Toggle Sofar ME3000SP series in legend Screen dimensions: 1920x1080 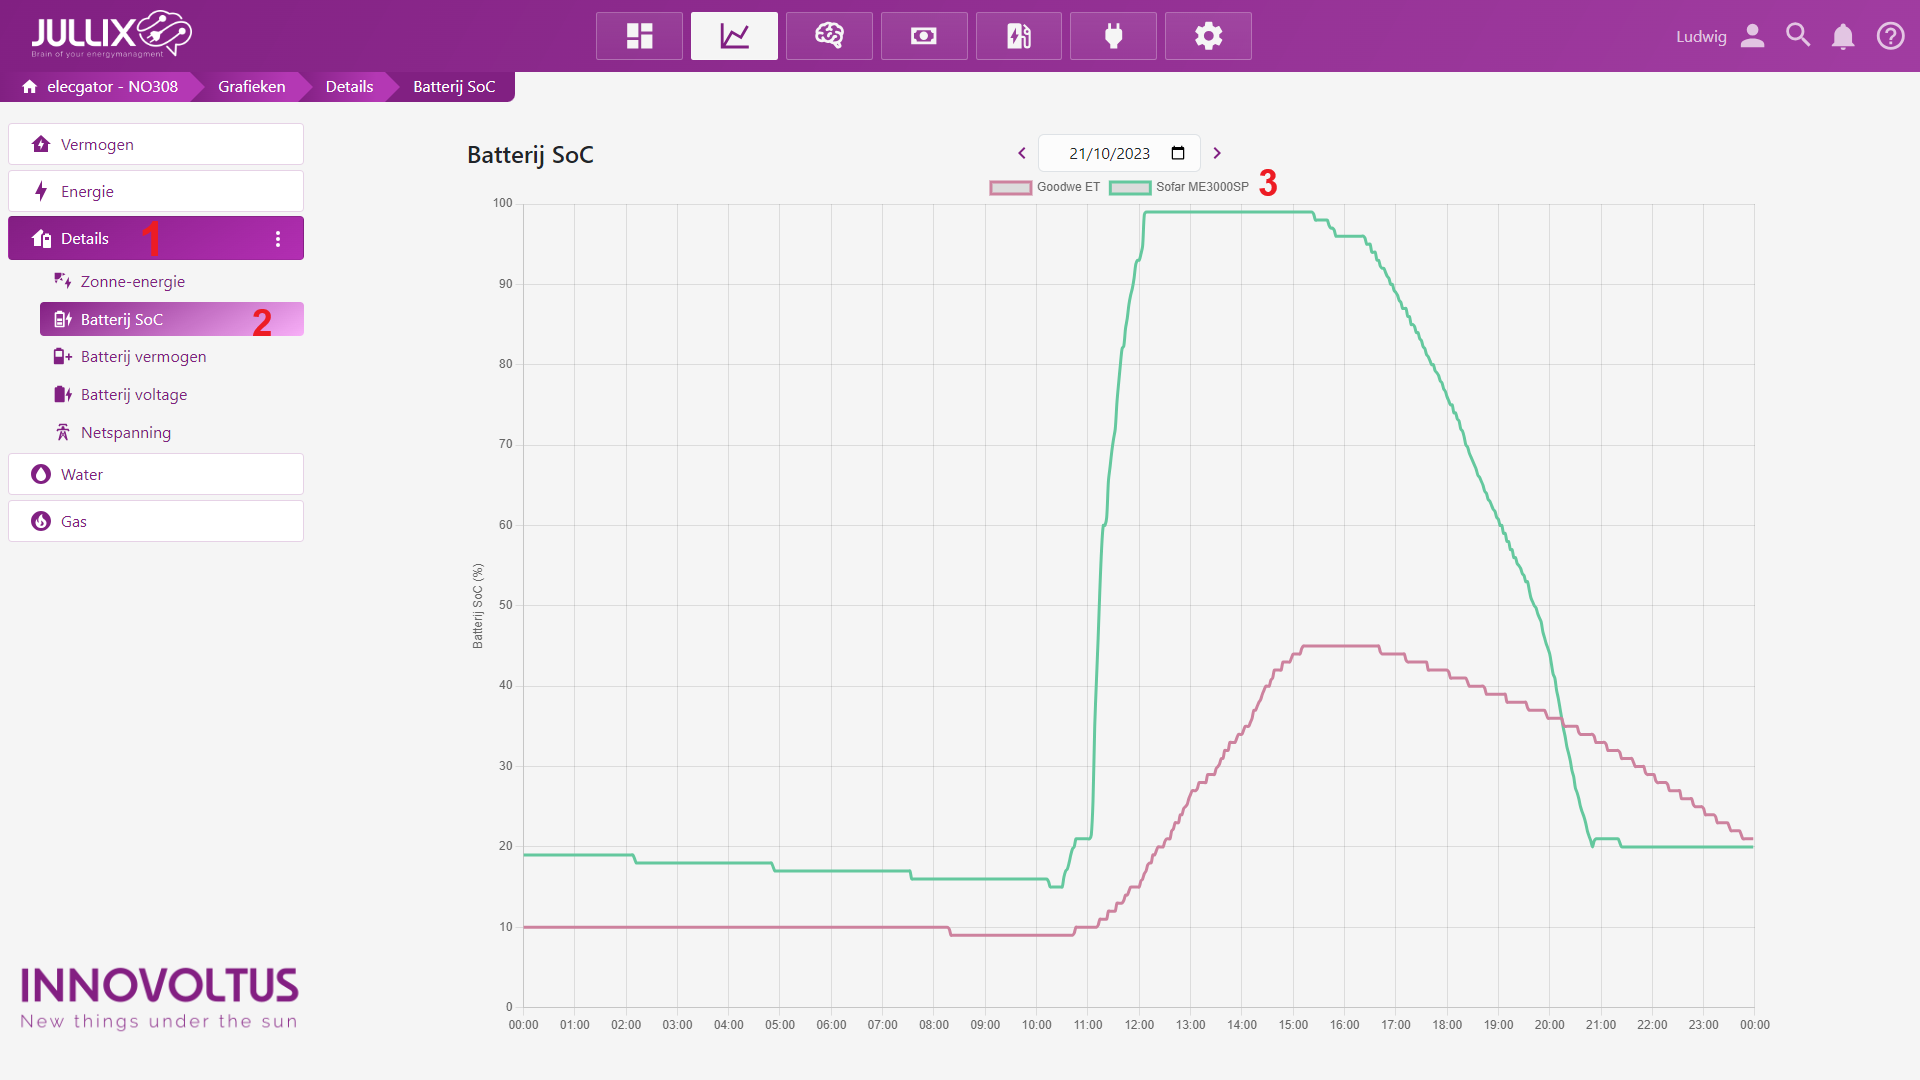pos(1179,187)
